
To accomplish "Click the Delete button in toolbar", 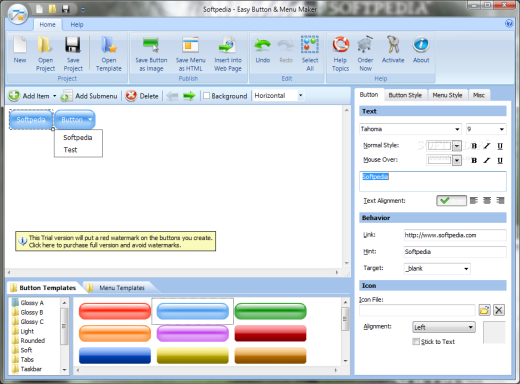I will tap(142, 96).
